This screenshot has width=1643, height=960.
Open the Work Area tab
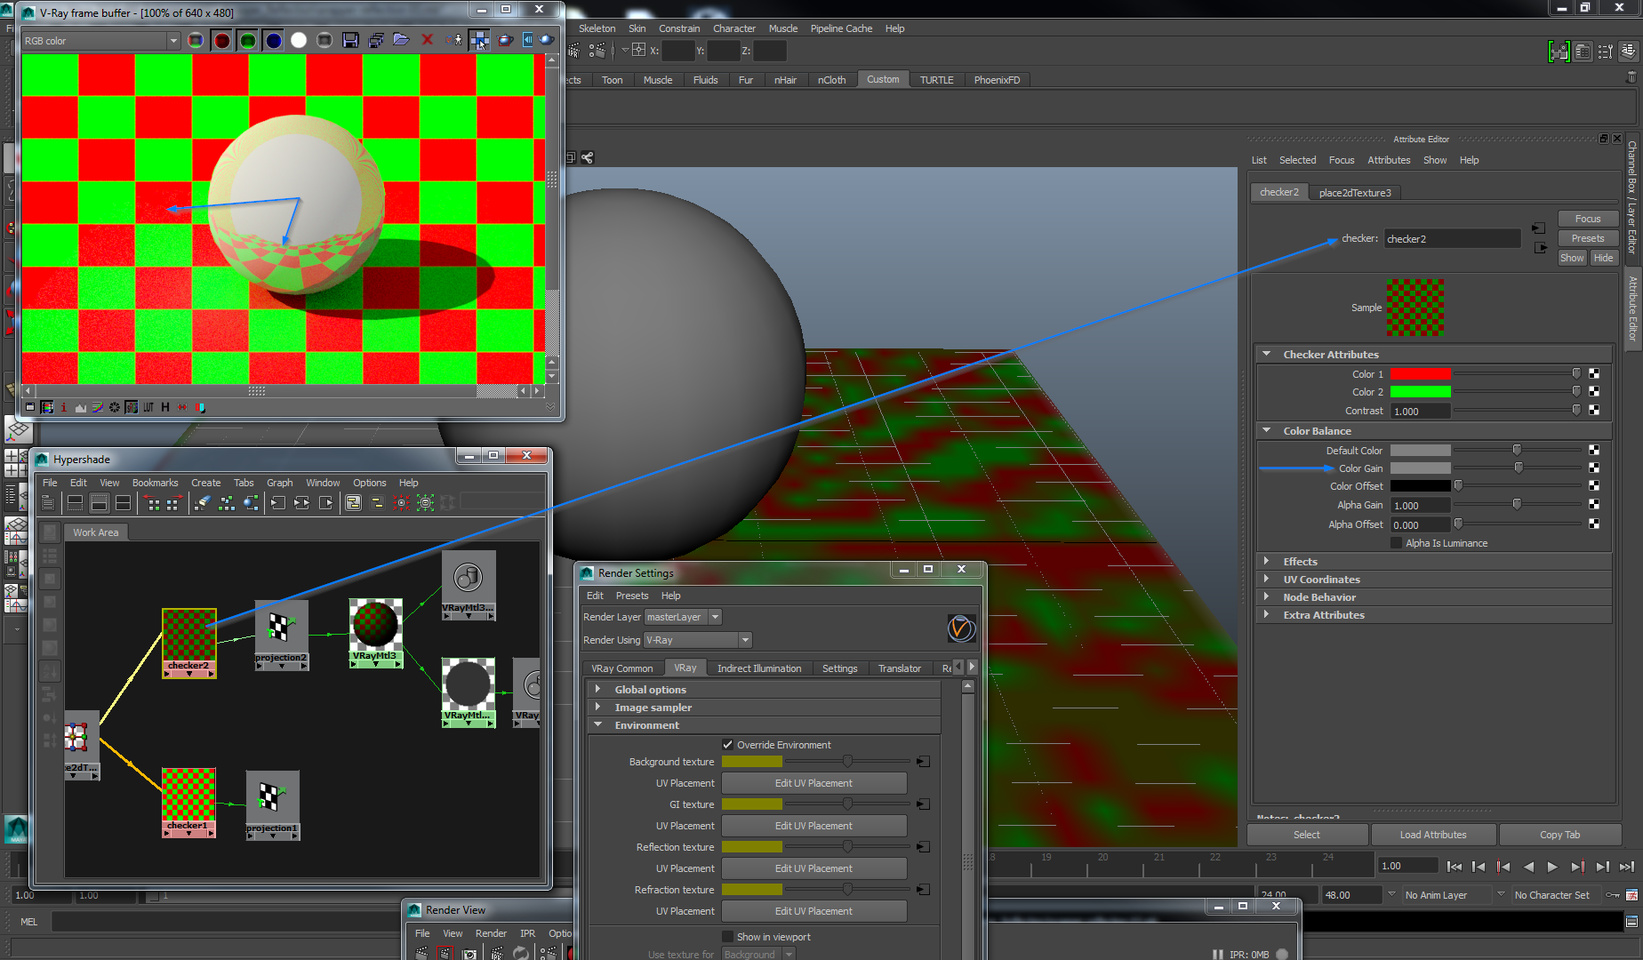[95, 532]
